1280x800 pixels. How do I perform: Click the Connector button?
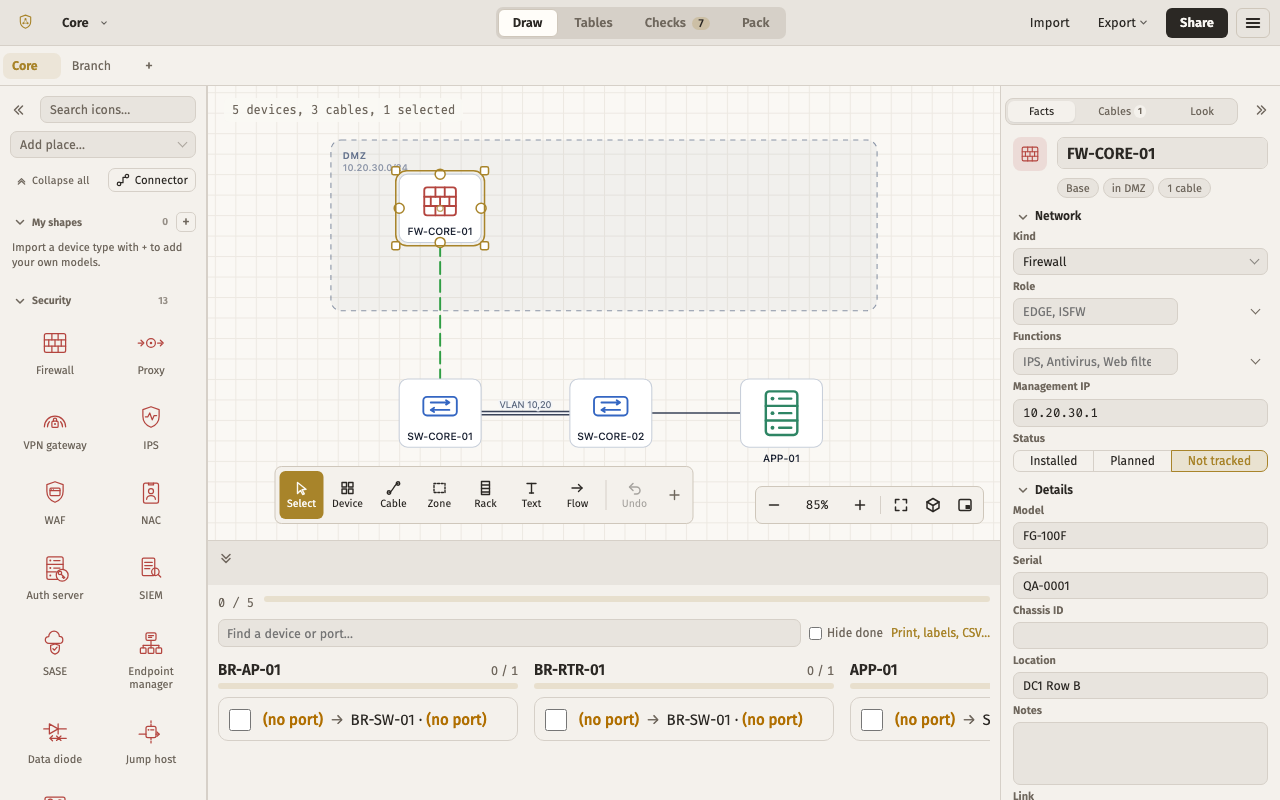[152, 180]
